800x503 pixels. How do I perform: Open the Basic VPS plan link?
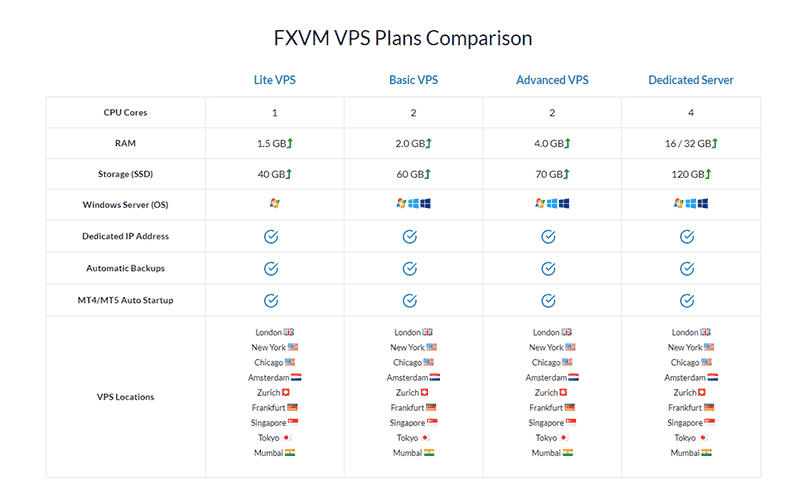click(x=412, y=80)
